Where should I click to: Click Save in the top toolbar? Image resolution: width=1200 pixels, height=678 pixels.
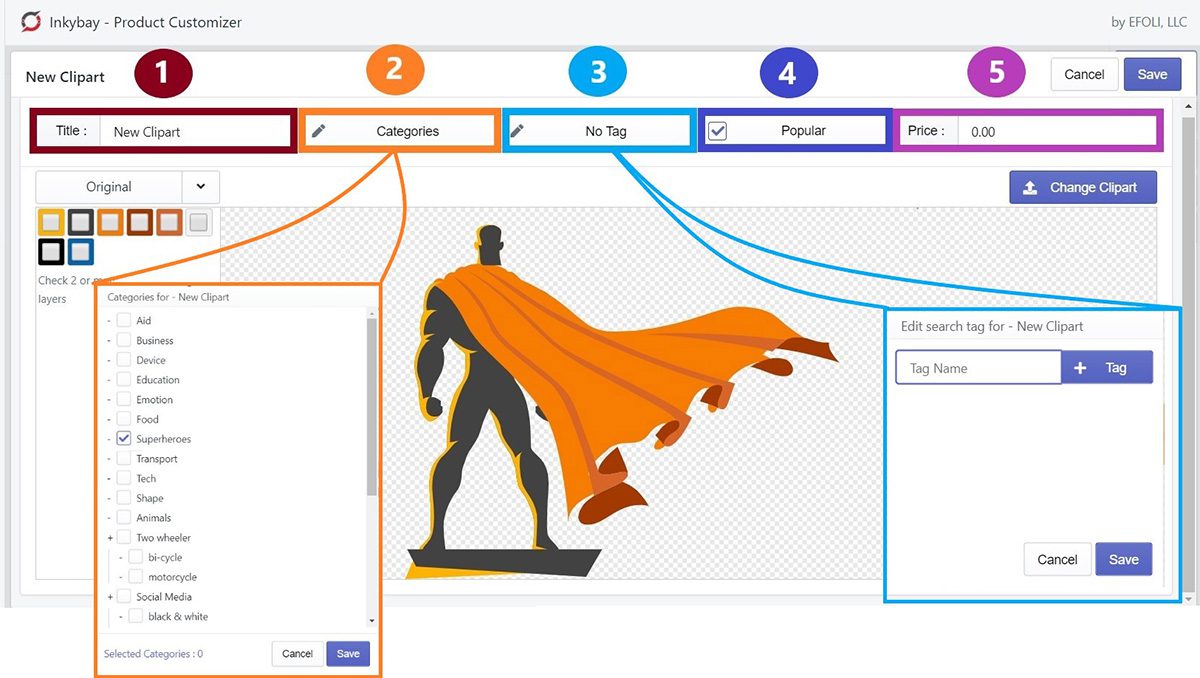click(x=1152, y=73)
